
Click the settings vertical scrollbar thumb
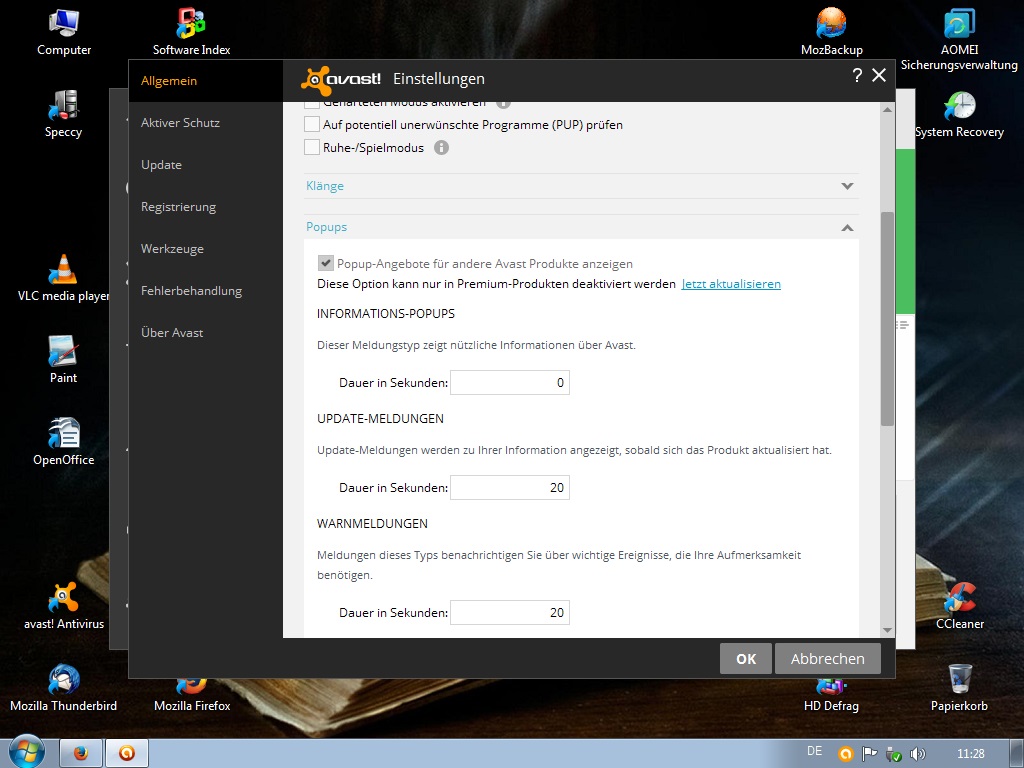(887, 319)
